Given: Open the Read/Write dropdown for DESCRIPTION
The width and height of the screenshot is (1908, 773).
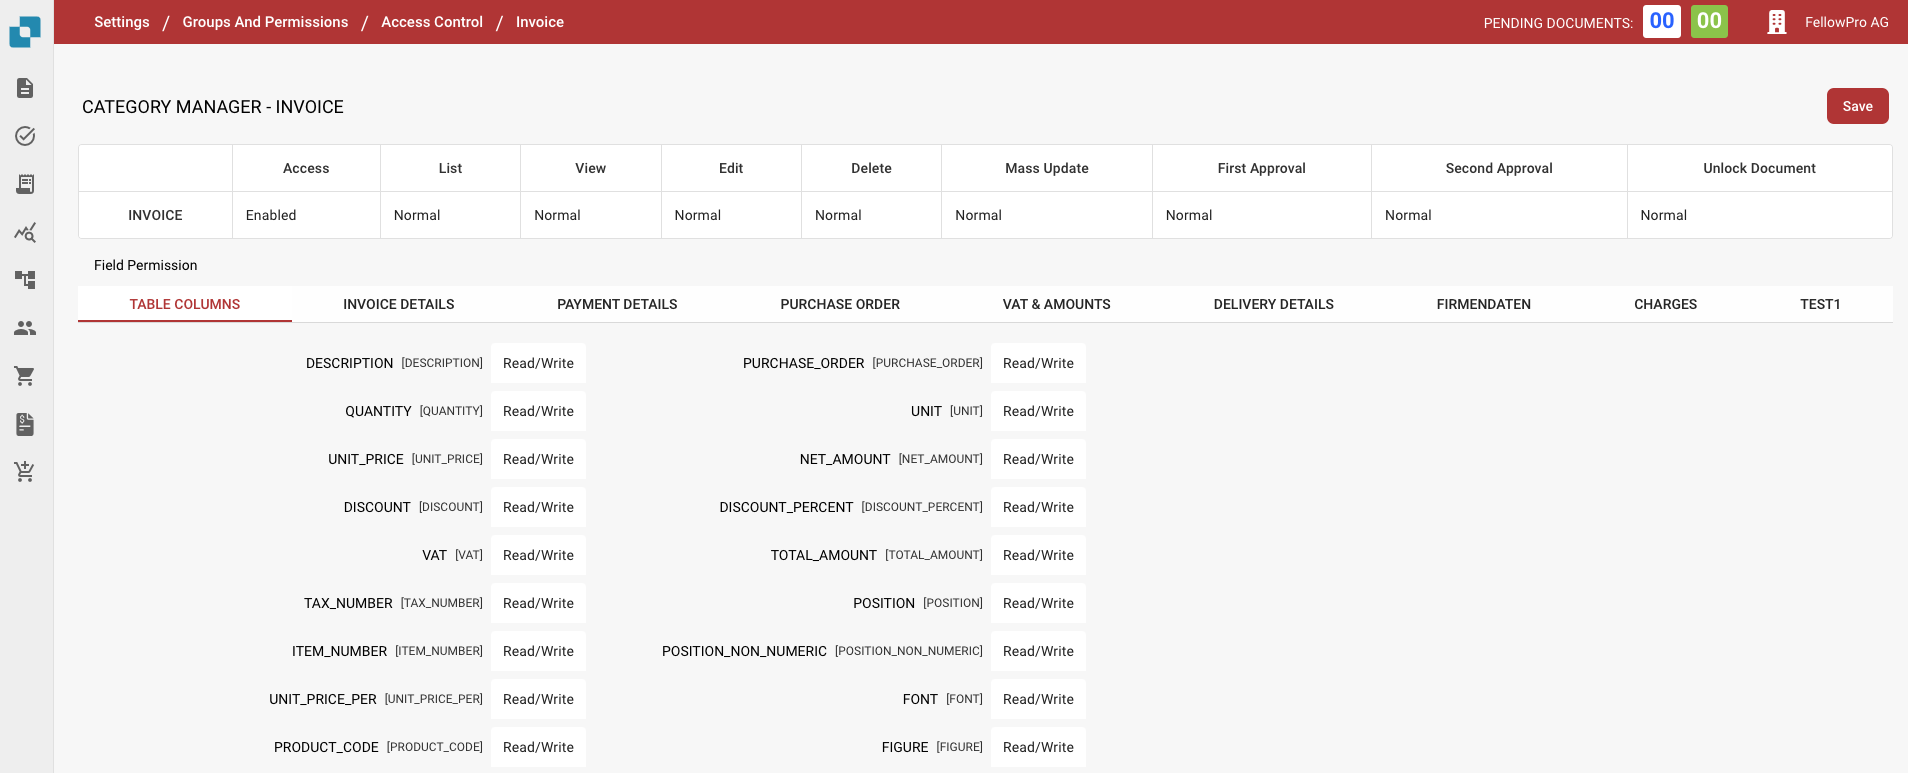Looking at the screenshot, I should [538, 363].
